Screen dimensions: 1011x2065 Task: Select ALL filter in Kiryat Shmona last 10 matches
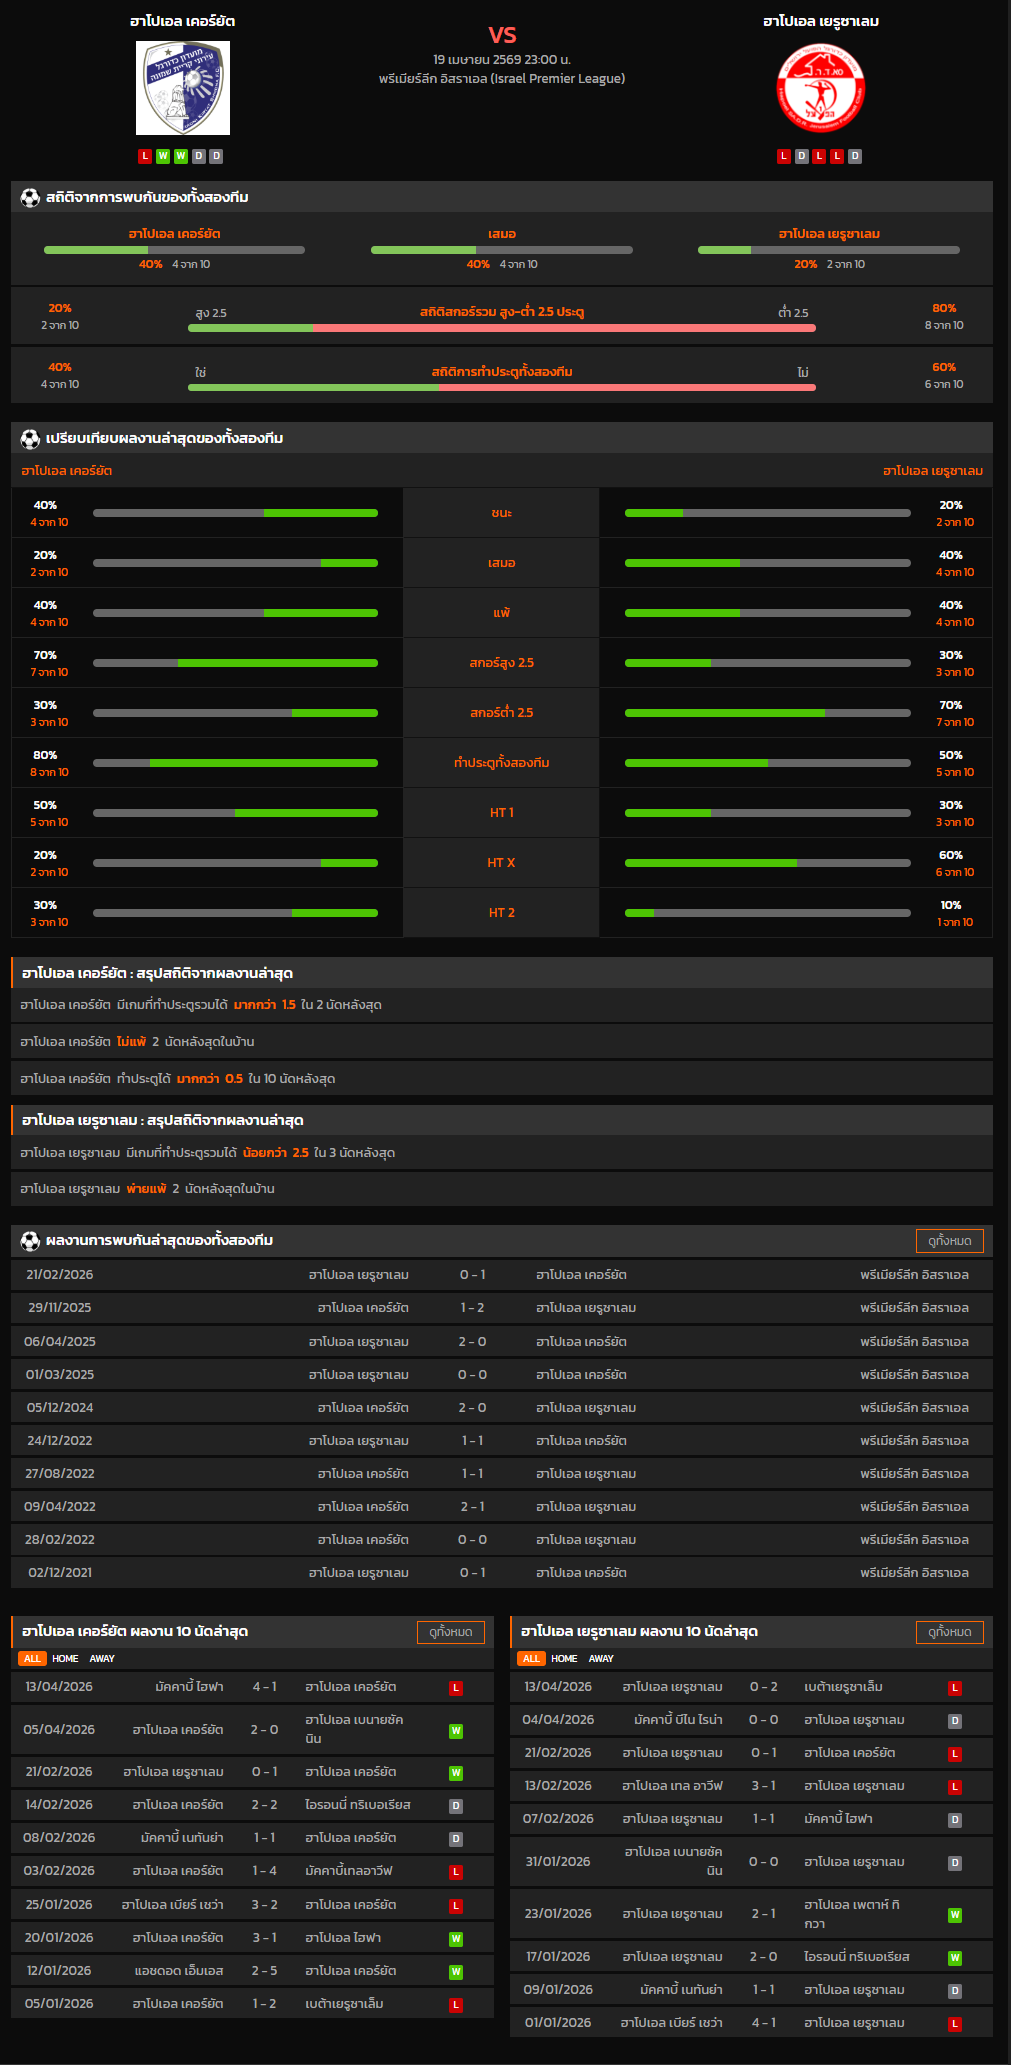[x=32, y=1659]
